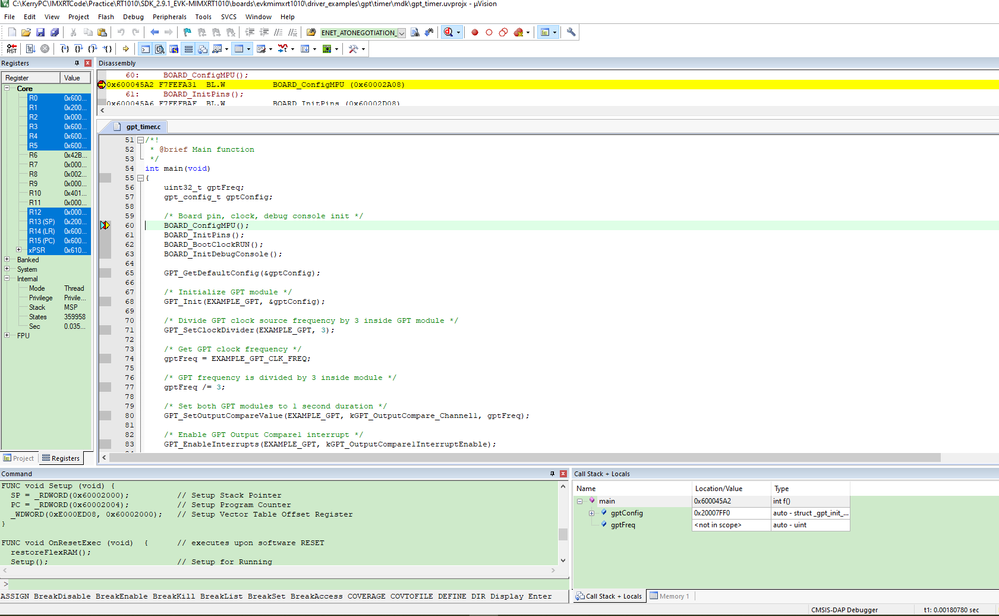This screenshot has height=616, width=999.
Task: Click the Insert/Remove Breakpoint red dot icon
Action: [475, 32]
